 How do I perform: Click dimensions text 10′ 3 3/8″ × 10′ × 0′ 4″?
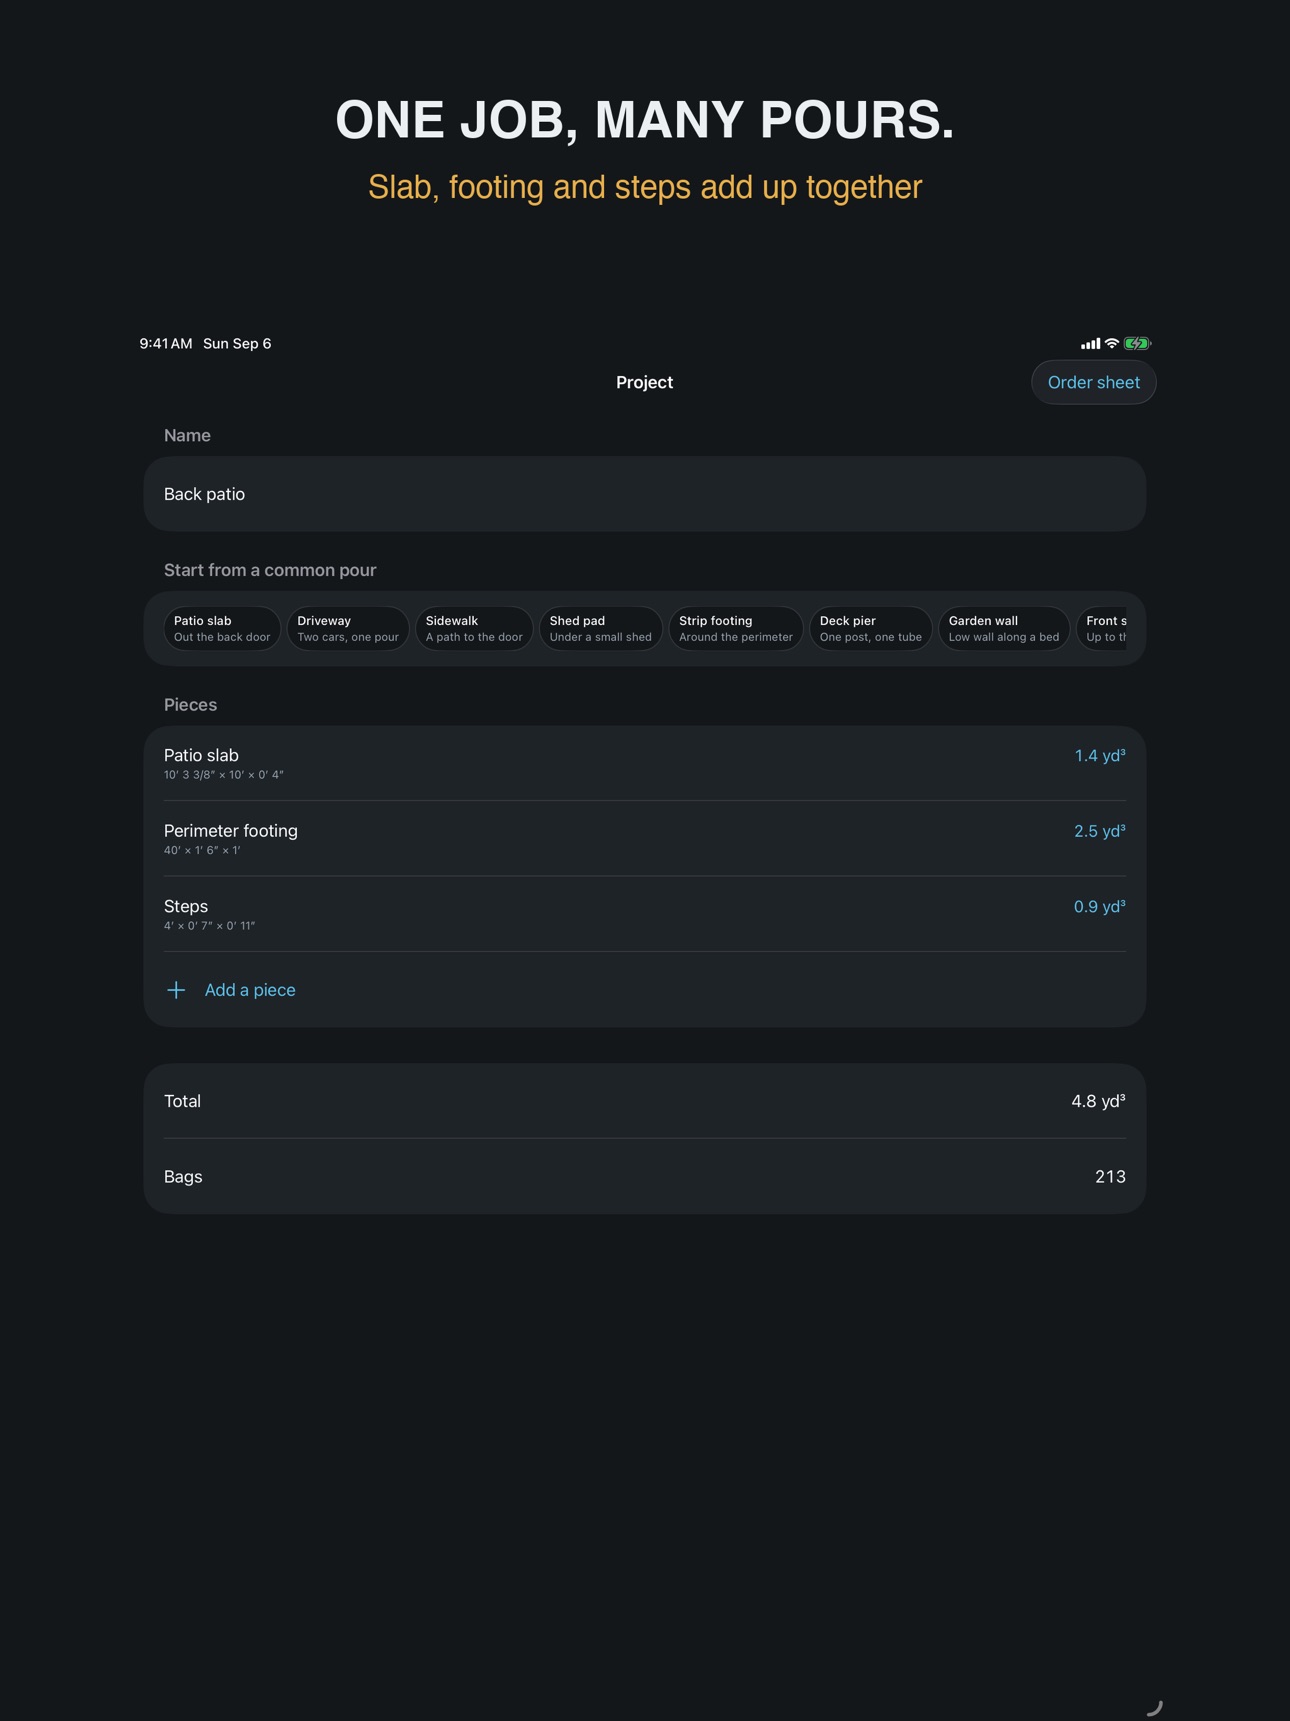pos(224,775)
